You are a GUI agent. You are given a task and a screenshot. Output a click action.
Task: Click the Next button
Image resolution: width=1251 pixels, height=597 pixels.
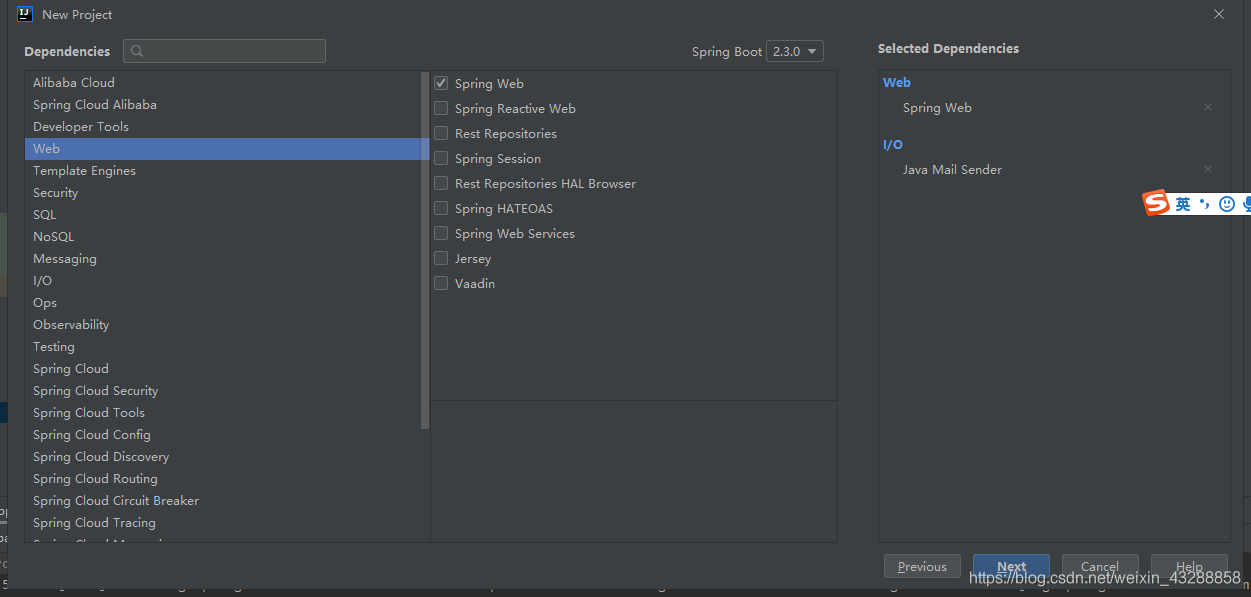coord(1011,566)
